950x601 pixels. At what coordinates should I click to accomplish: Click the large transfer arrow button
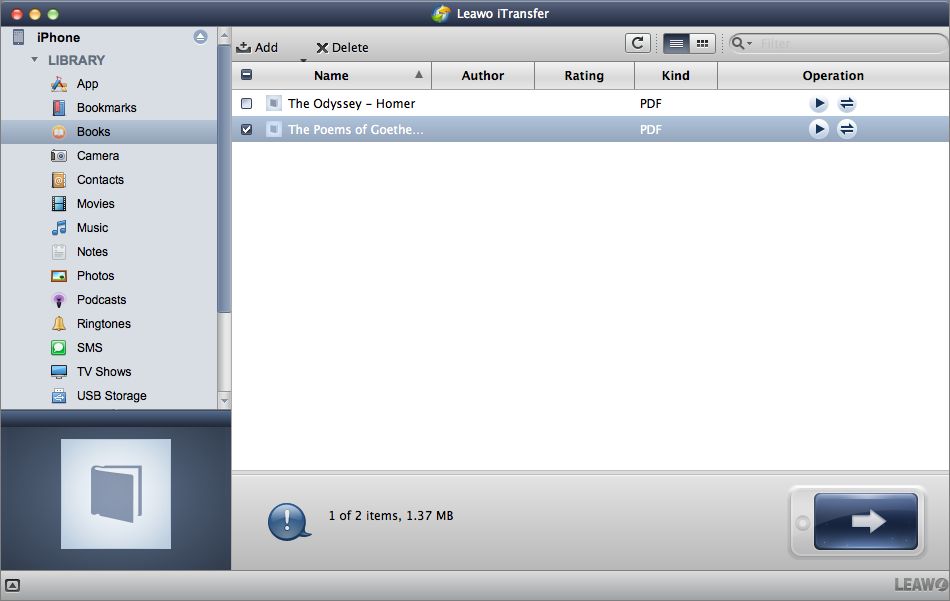(x=865, y=521)
